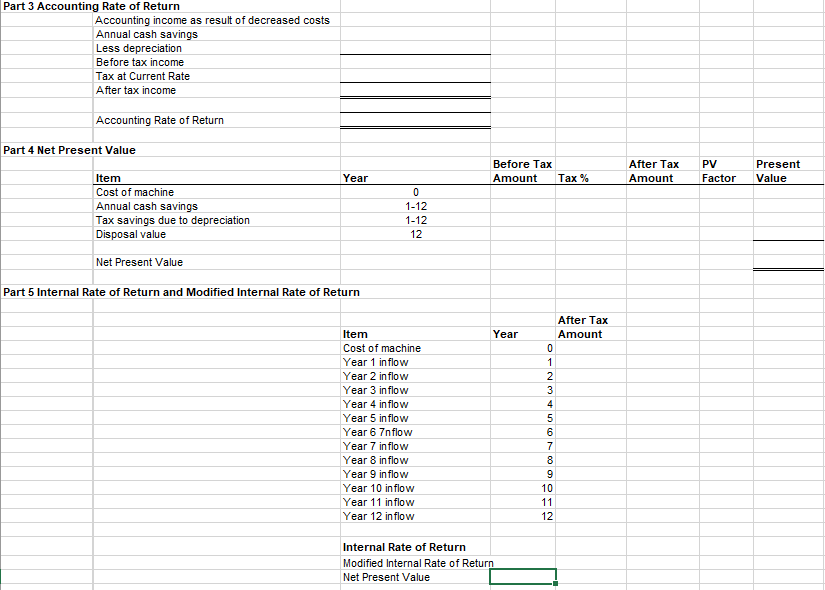The width and height of the screenshot is (825, 590).
Task: Select 'Annual cash savings' in Part 3
Action: [x=147, y=34]
